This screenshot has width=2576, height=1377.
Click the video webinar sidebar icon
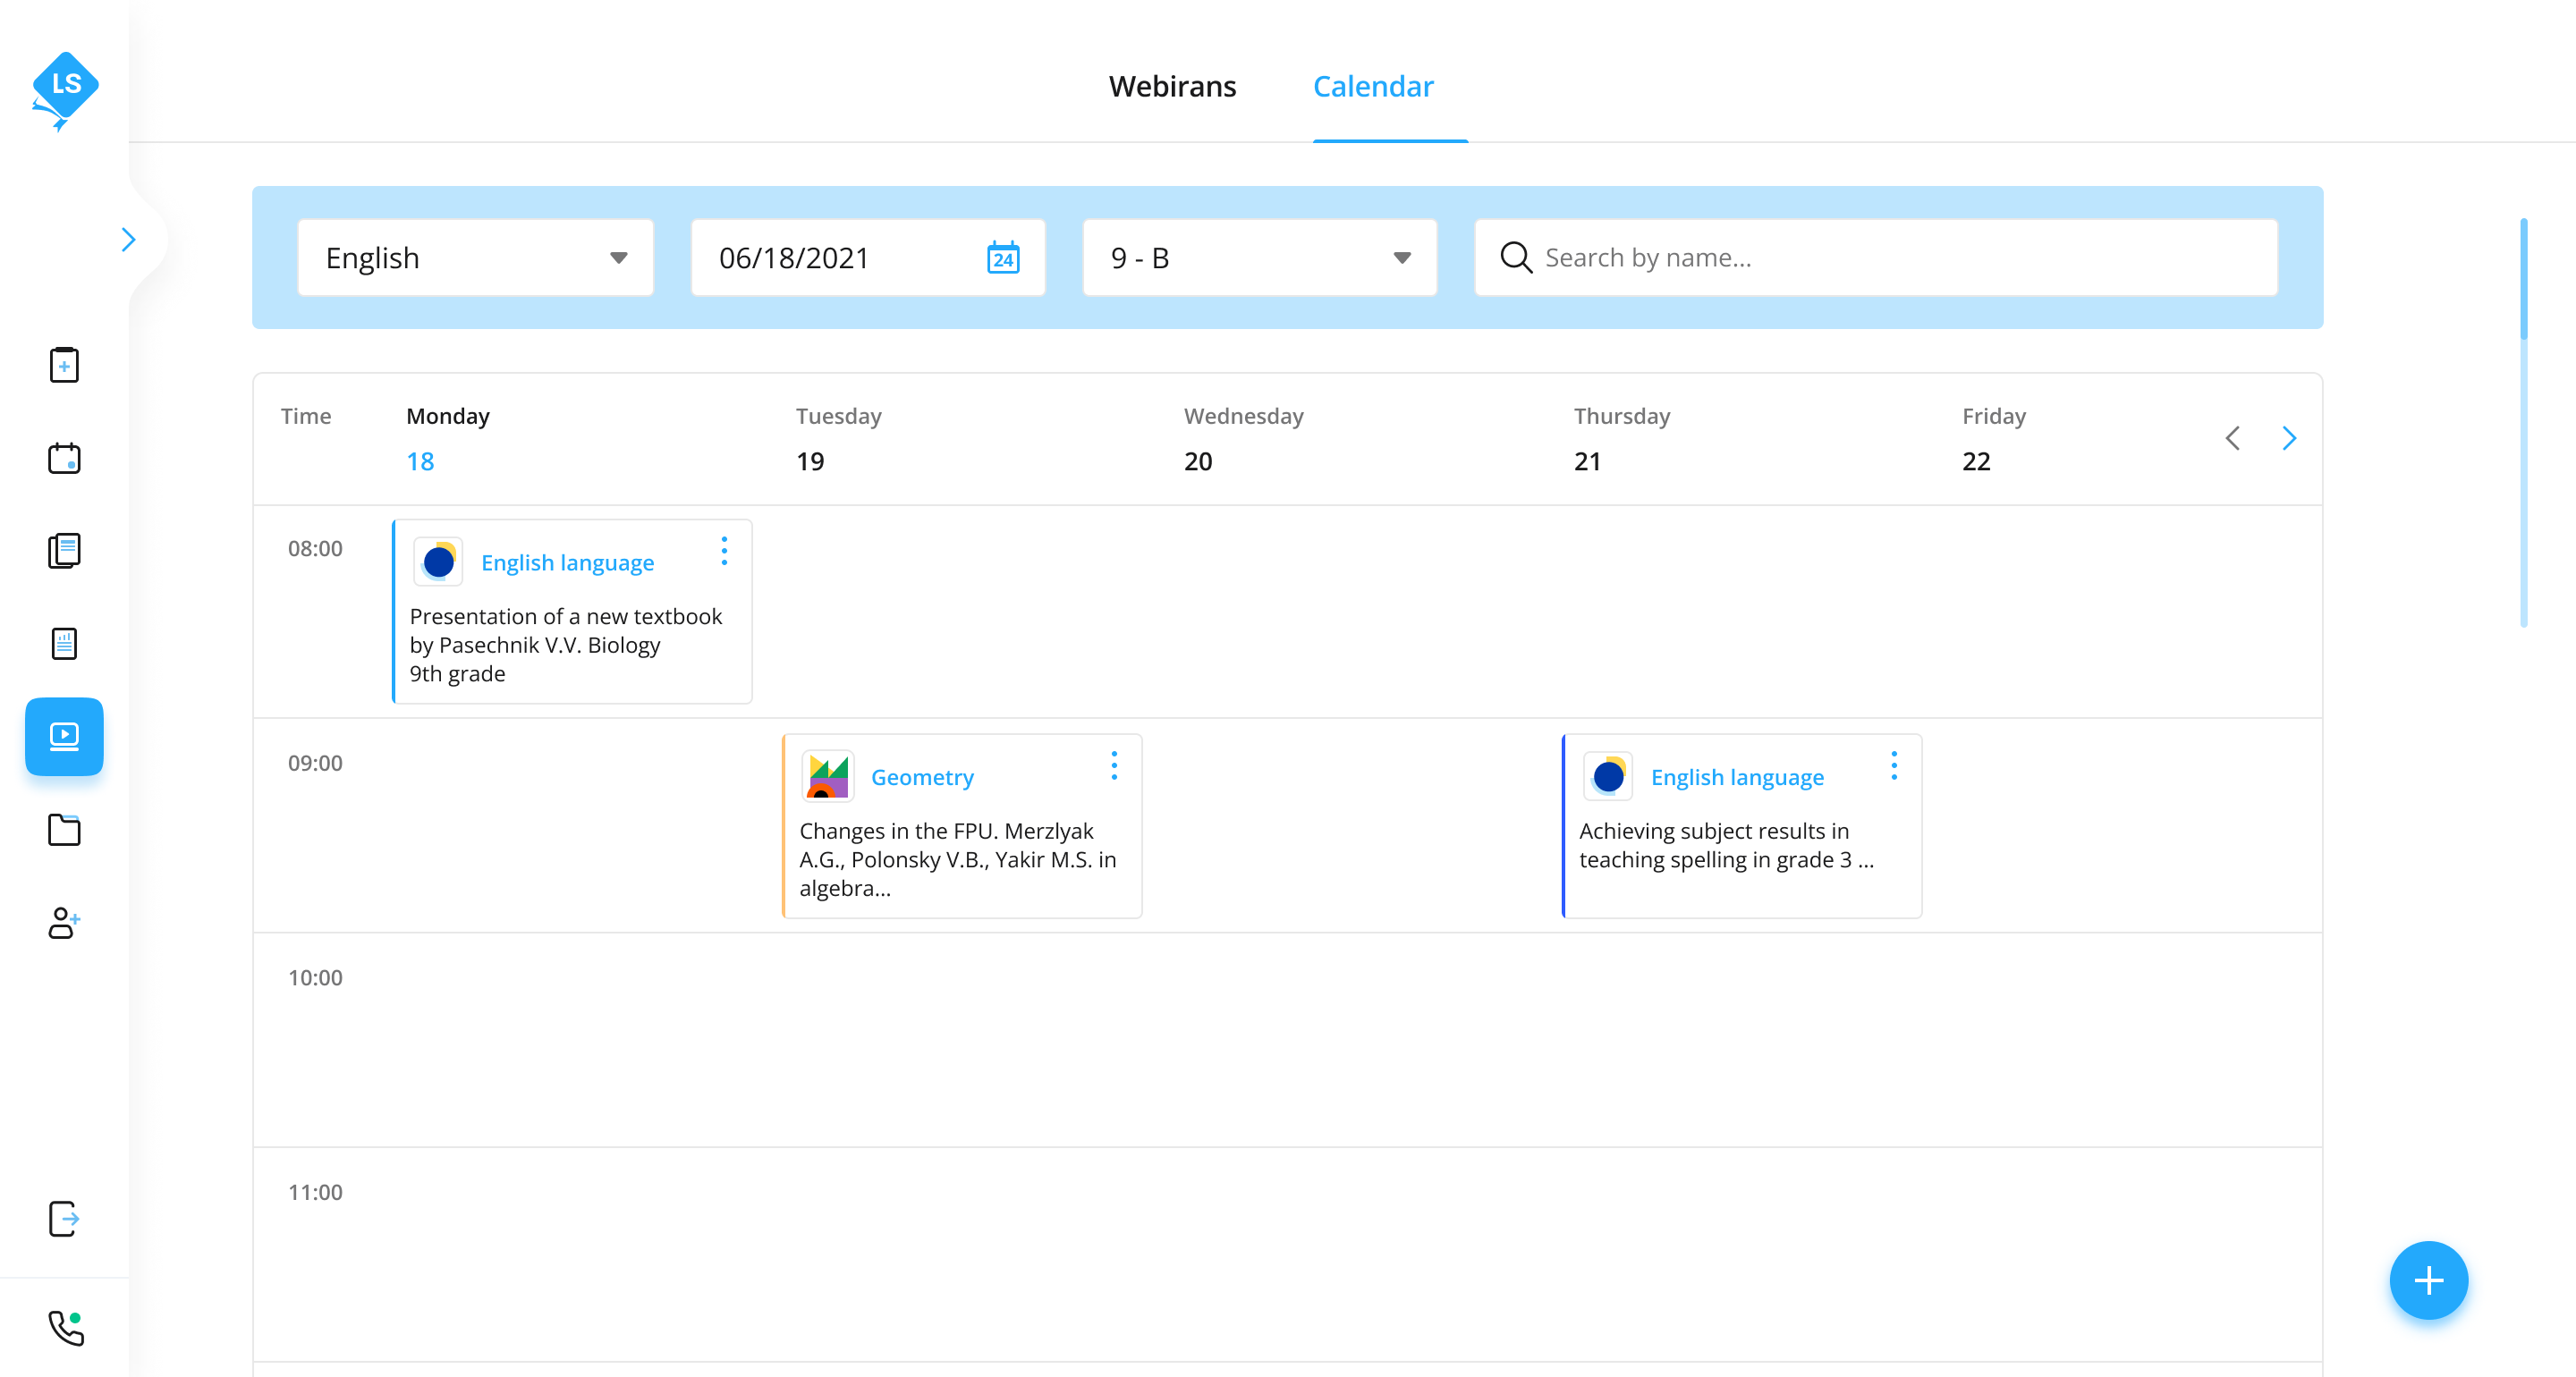[64, 736]
